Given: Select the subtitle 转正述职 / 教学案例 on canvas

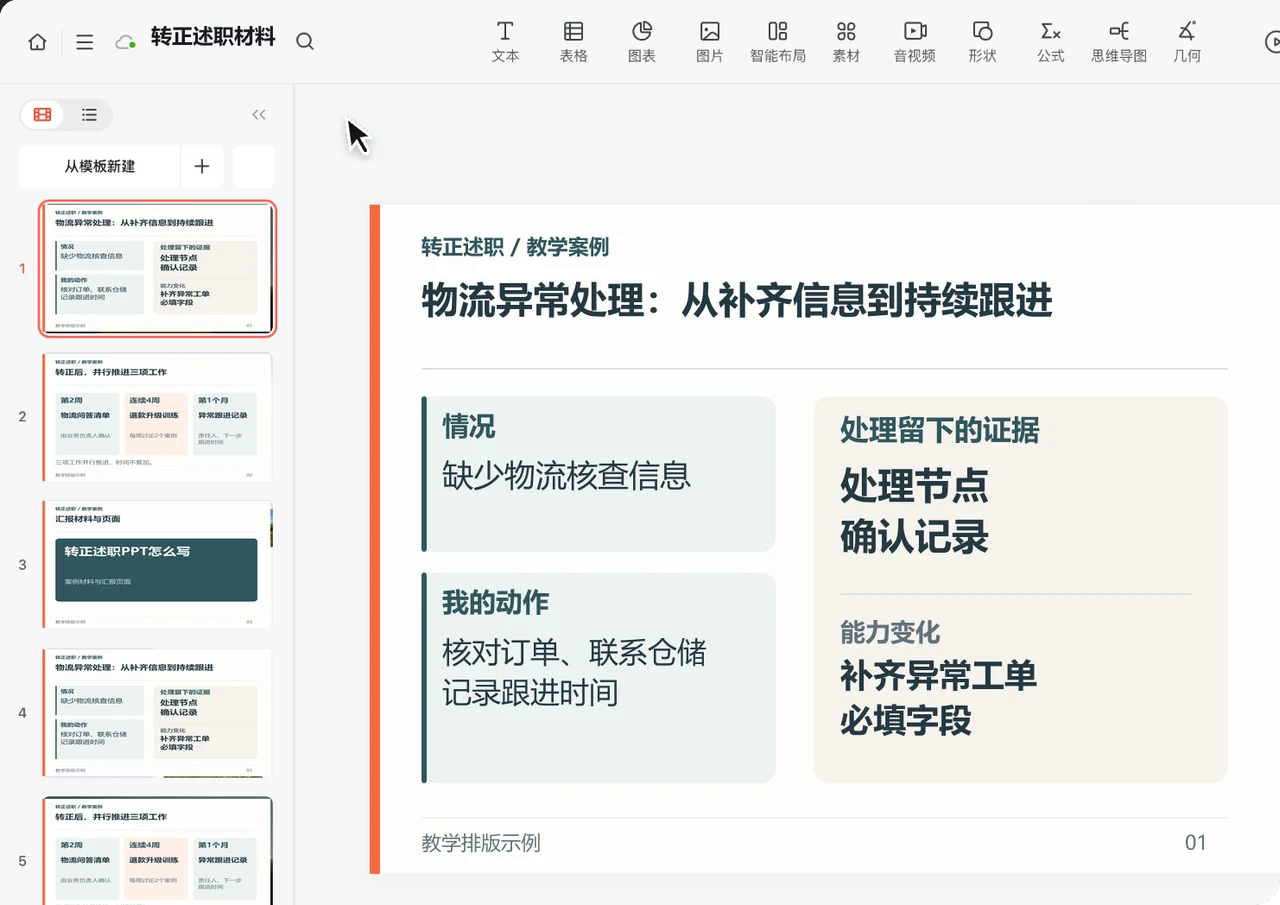Looking at the screenshot, I should point(515,247).
